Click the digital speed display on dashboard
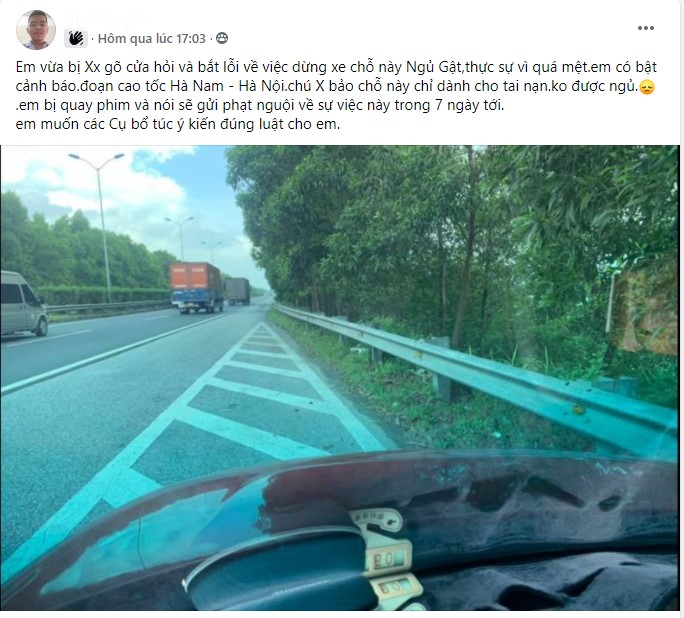The height and width of the screenshot is (618, 684). tap(390, 559)
